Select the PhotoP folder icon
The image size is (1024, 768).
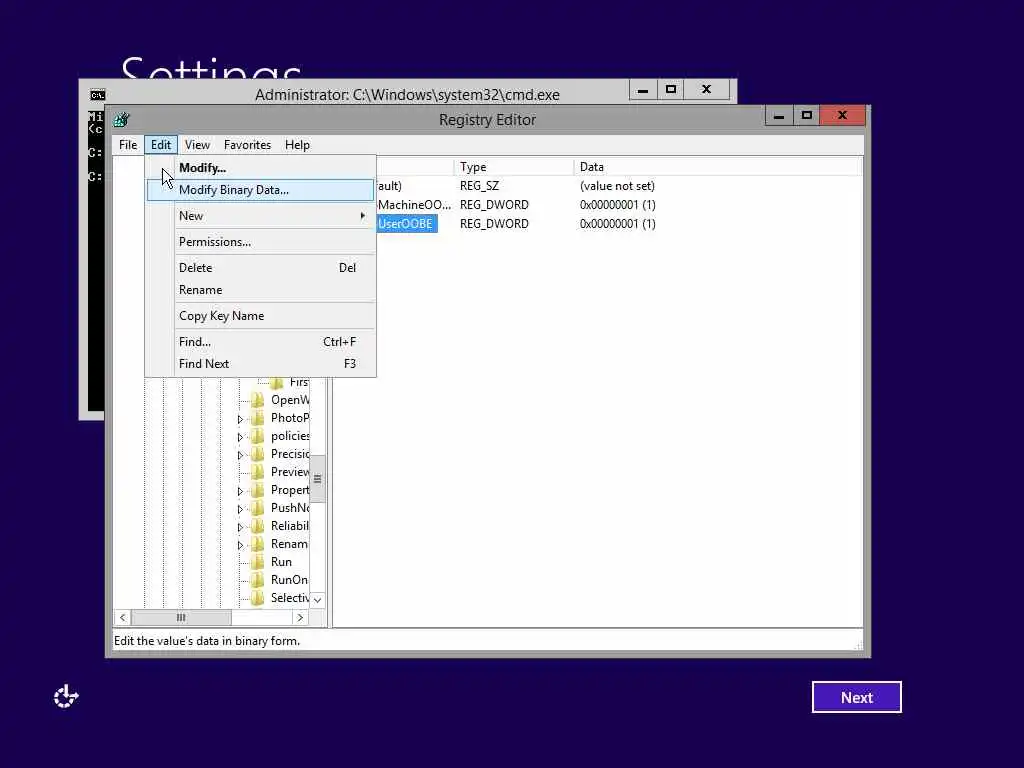(258, 418)
